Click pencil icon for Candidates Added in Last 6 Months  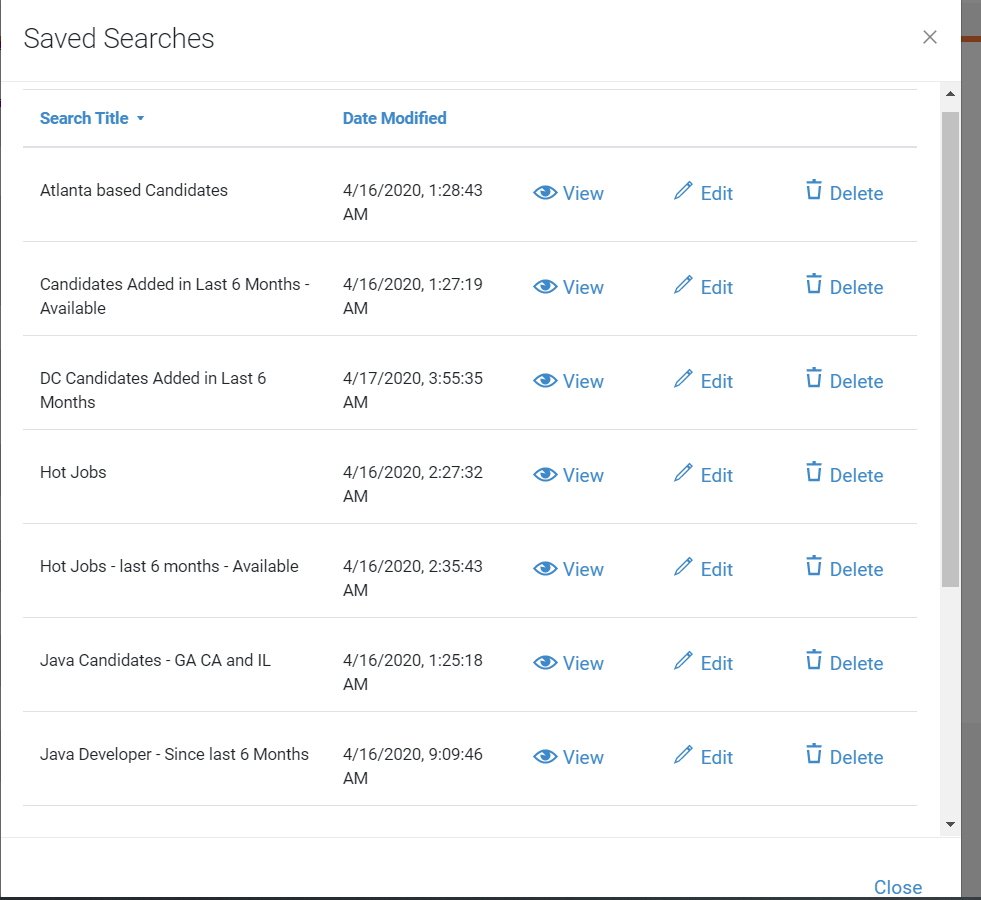684,285
